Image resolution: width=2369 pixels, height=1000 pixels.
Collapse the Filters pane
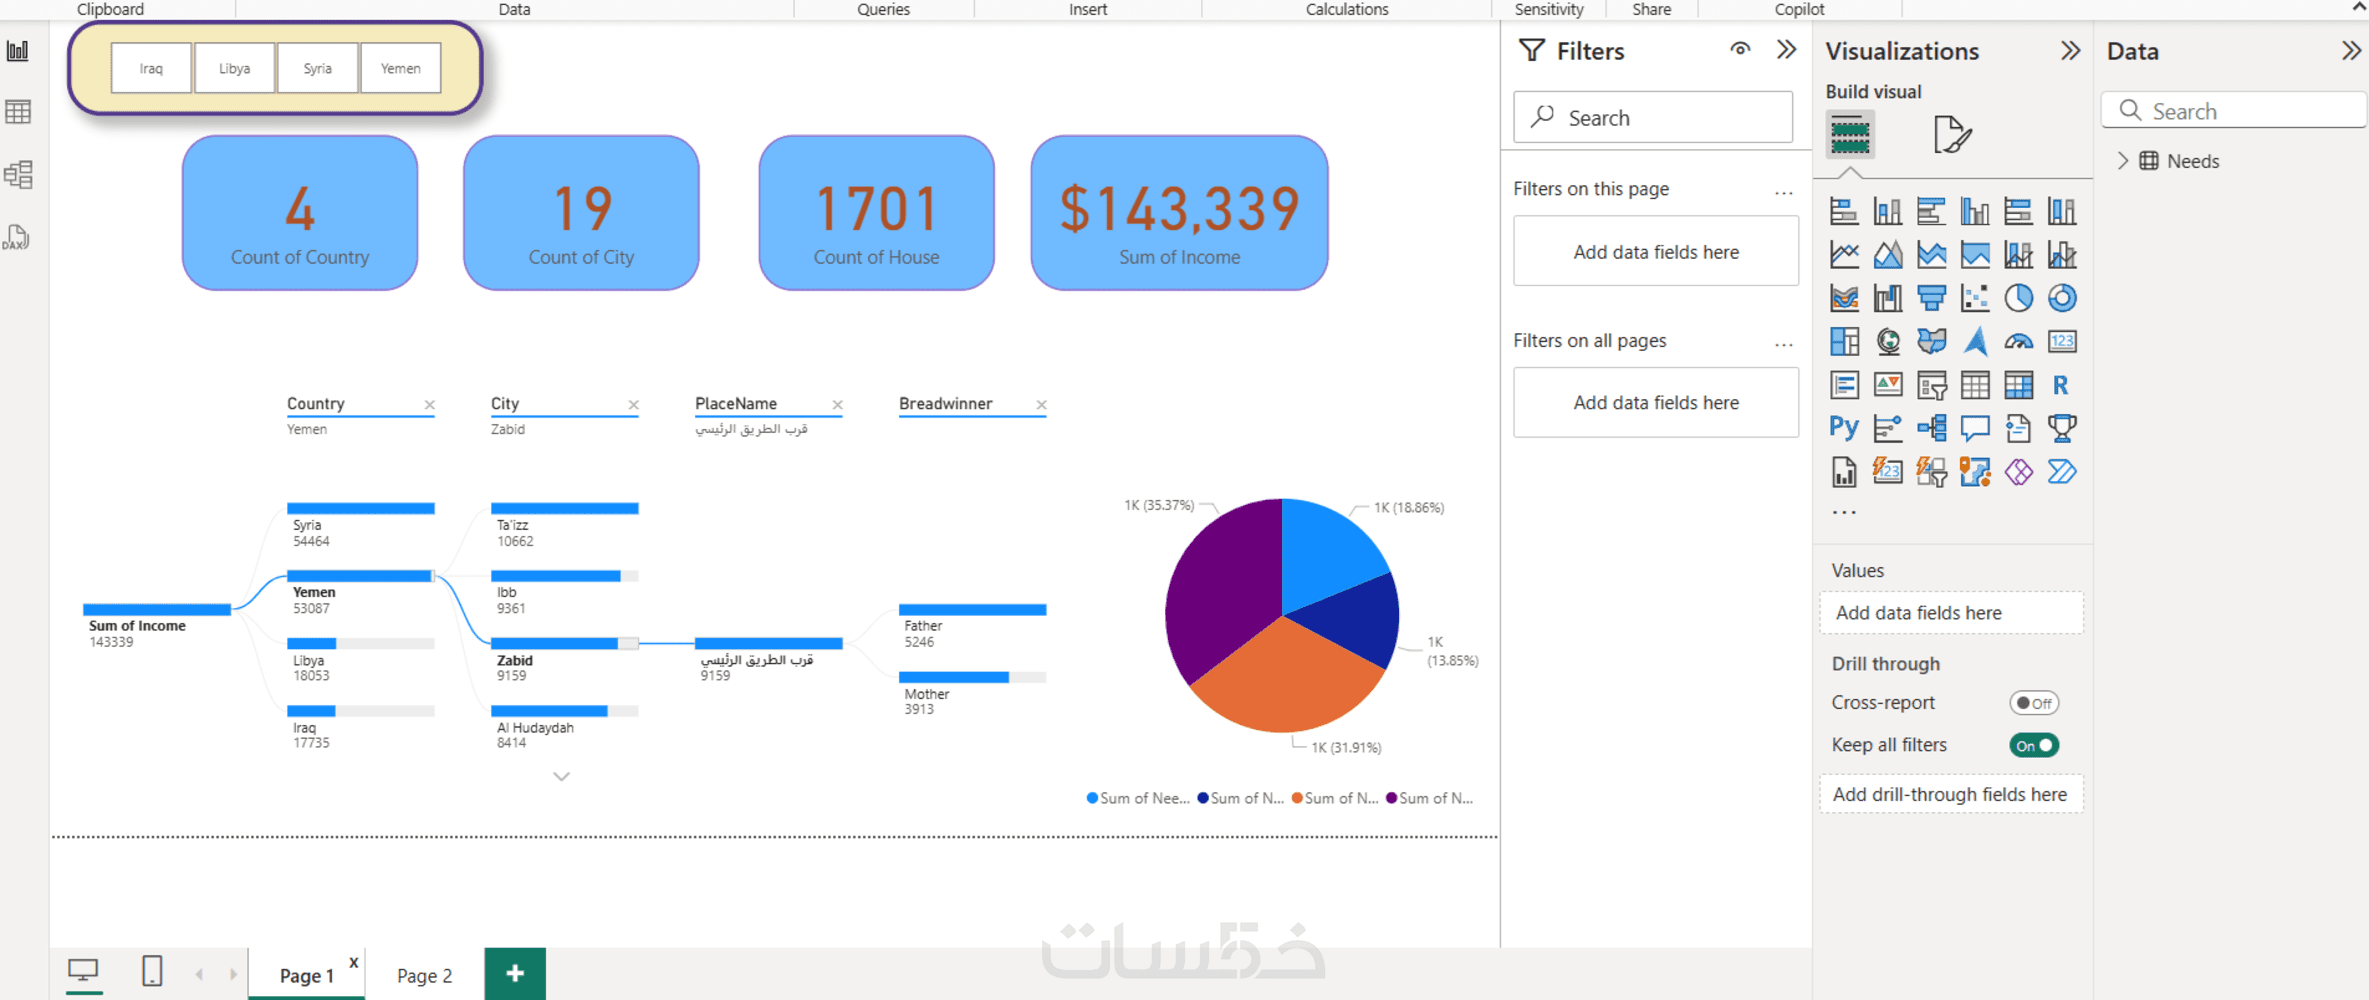1786,49
